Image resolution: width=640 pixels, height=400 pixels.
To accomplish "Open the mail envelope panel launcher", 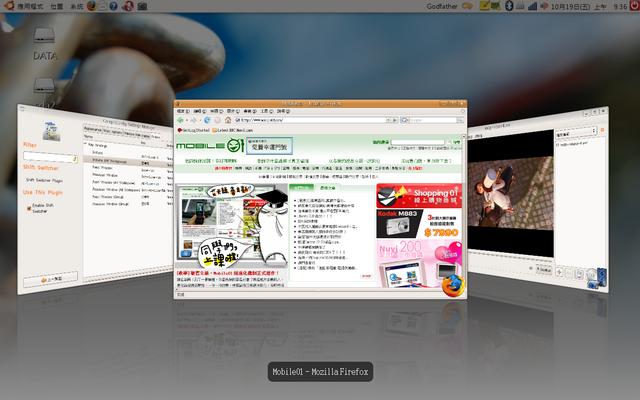I will coord(102,6).
